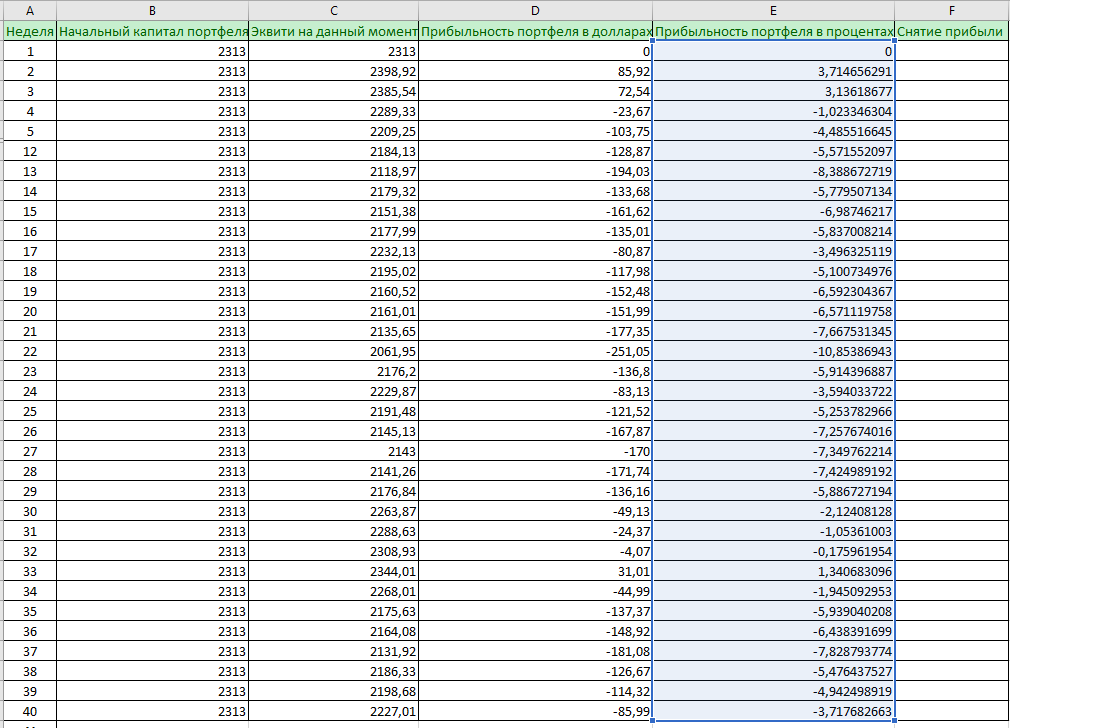Click equity cell containing 2143

pos(333,451)
